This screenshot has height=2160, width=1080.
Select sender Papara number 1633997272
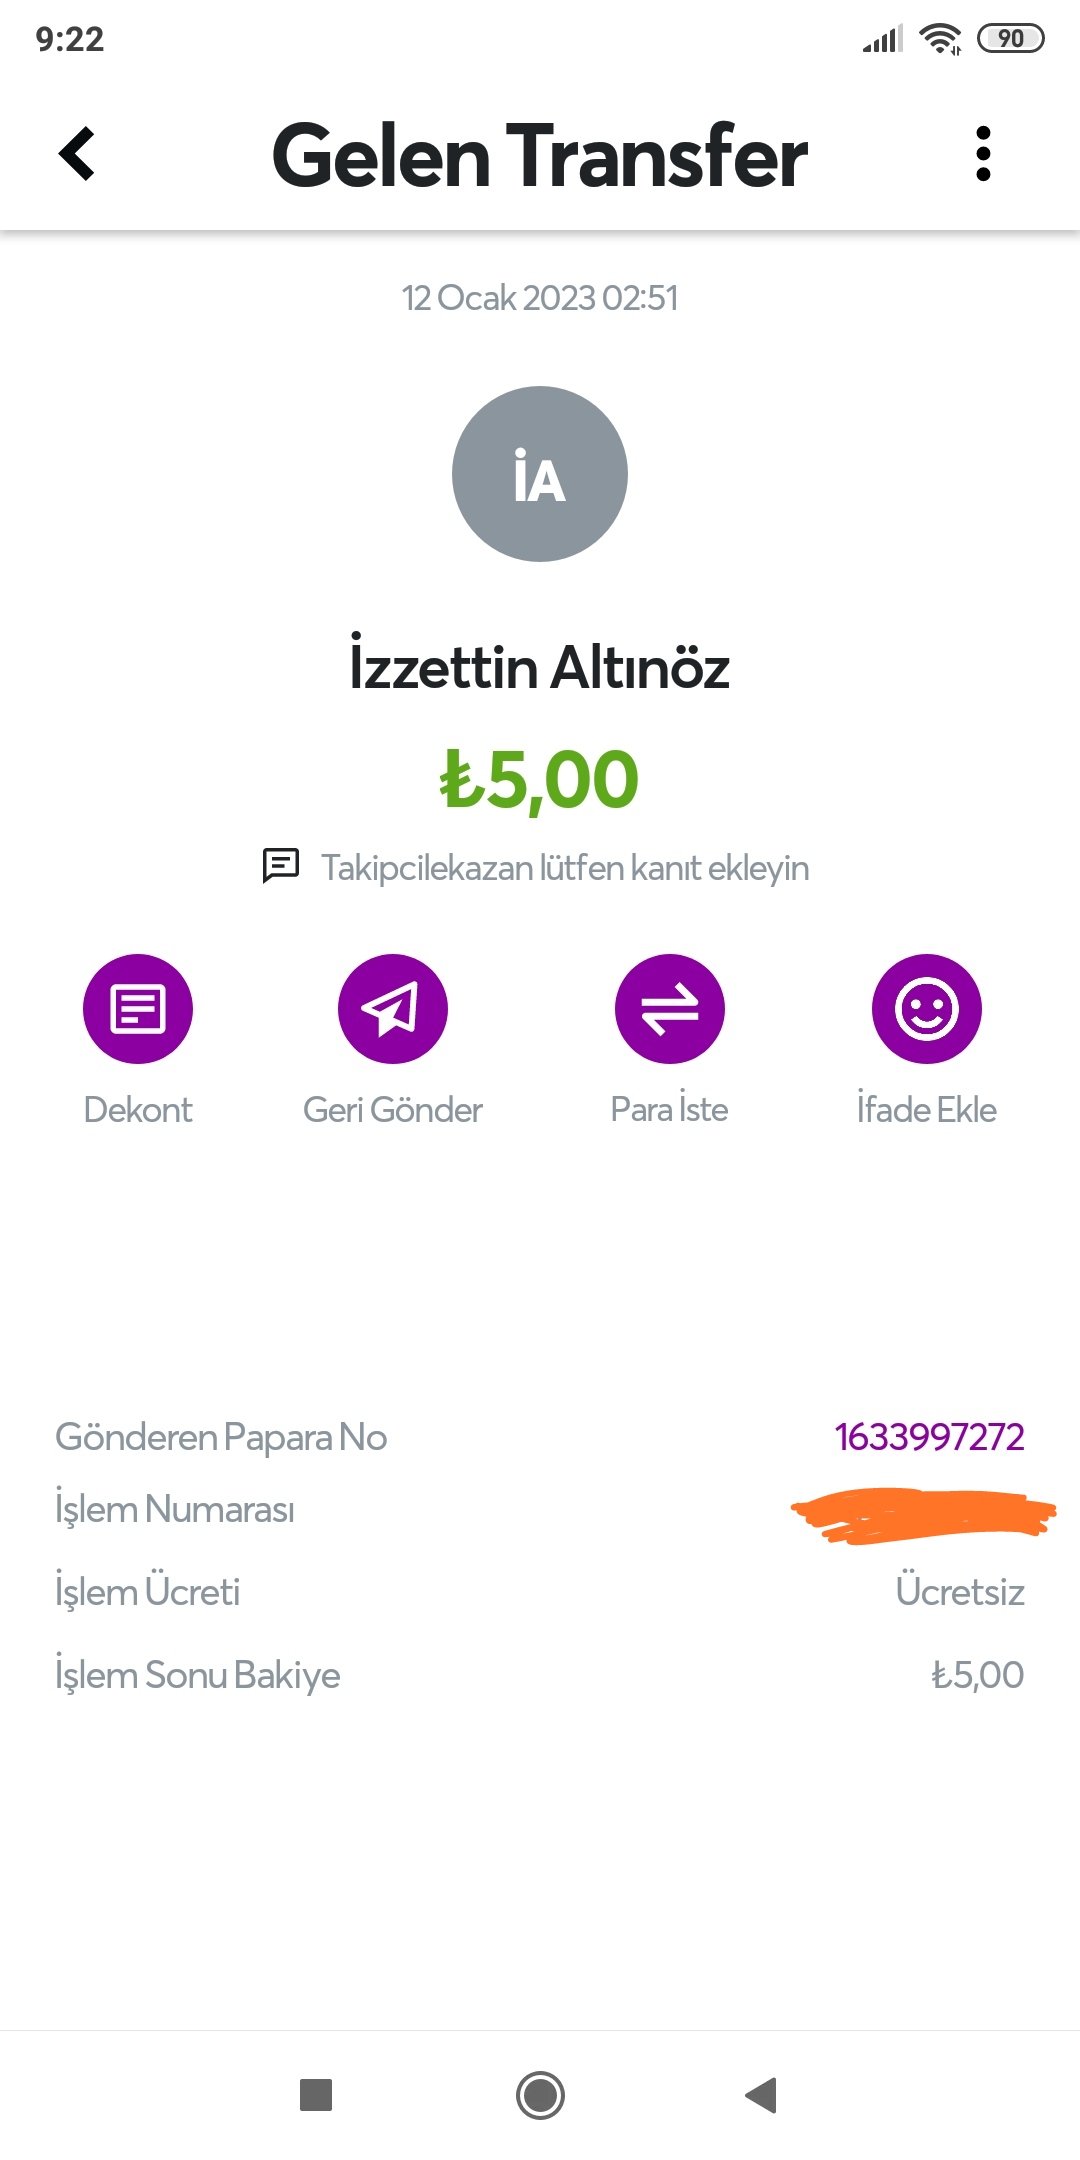(x=929, y=1437)
